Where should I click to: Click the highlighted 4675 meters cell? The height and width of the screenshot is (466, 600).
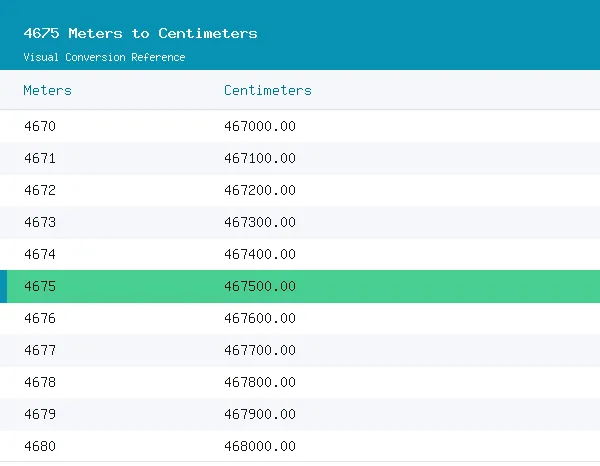point(40,286)
